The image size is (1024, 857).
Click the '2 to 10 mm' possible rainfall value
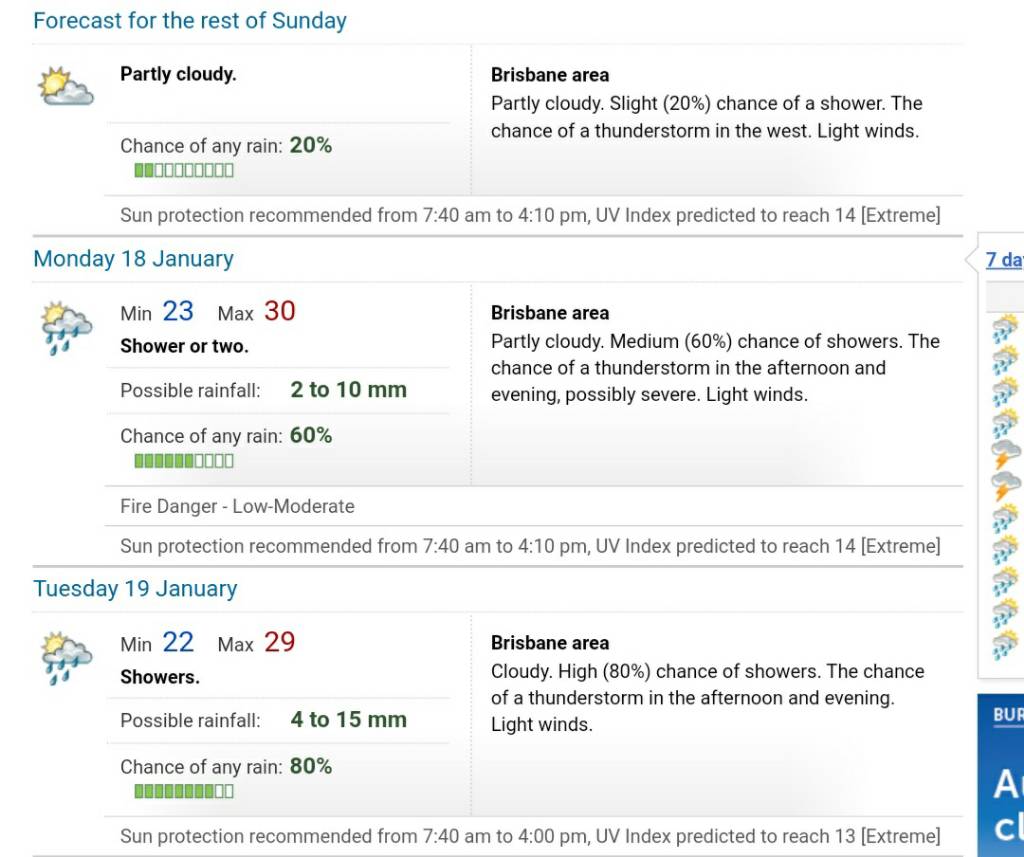coord(349,389)
